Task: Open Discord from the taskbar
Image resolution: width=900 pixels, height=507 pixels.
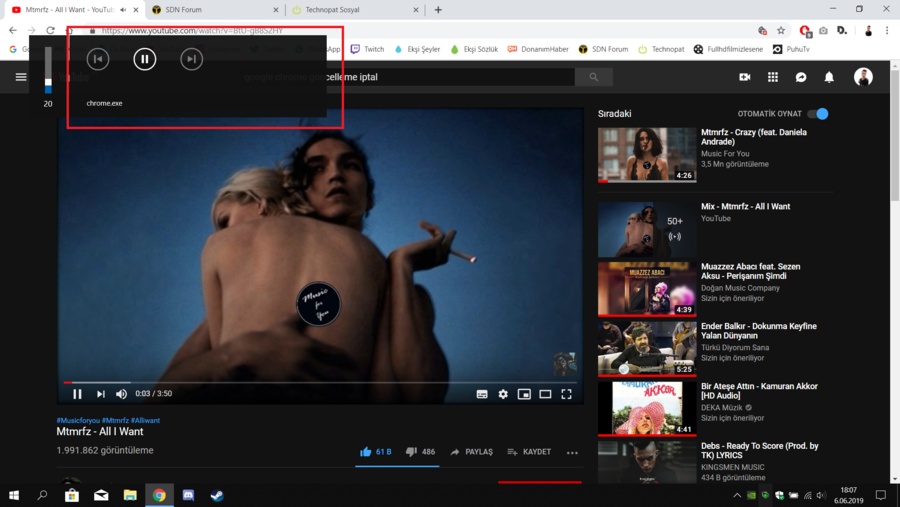Action: coord(188,495)
